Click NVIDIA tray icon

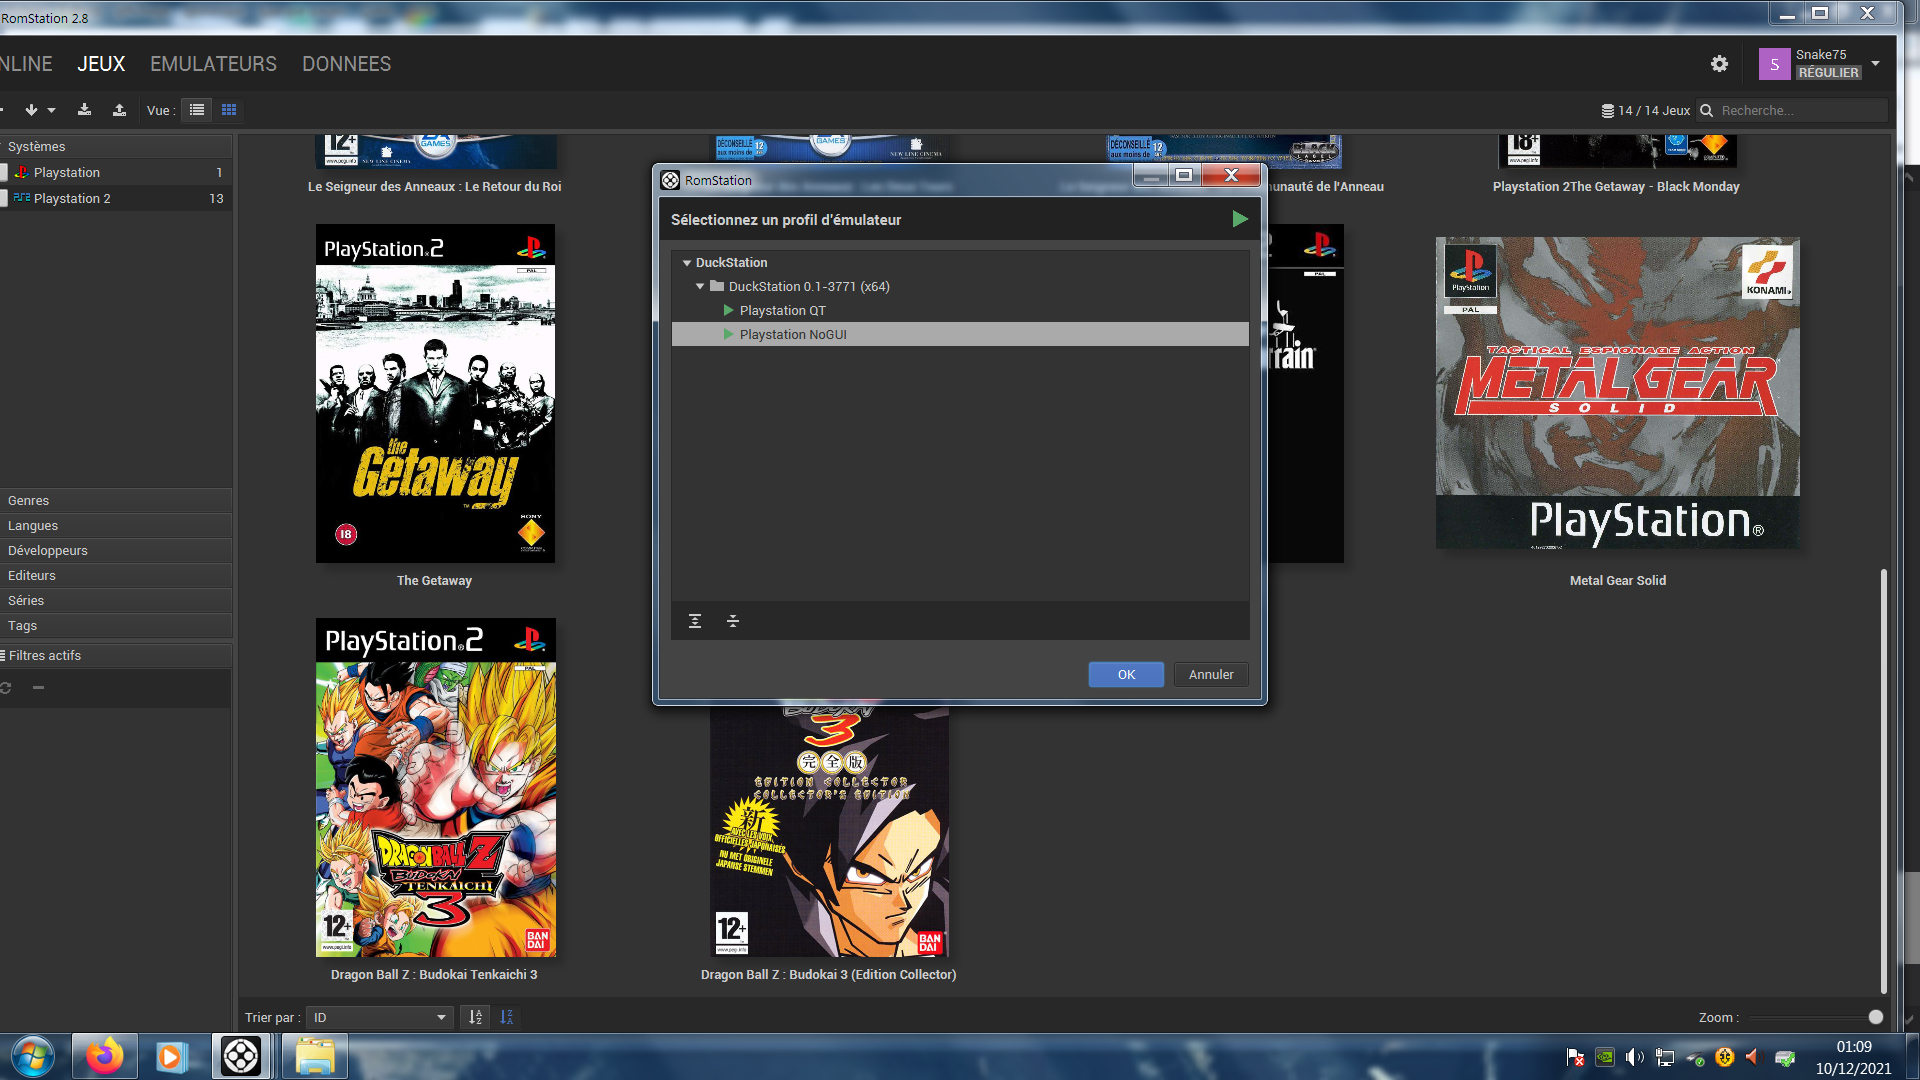pyautogui.click(x=1604, y=1057)
